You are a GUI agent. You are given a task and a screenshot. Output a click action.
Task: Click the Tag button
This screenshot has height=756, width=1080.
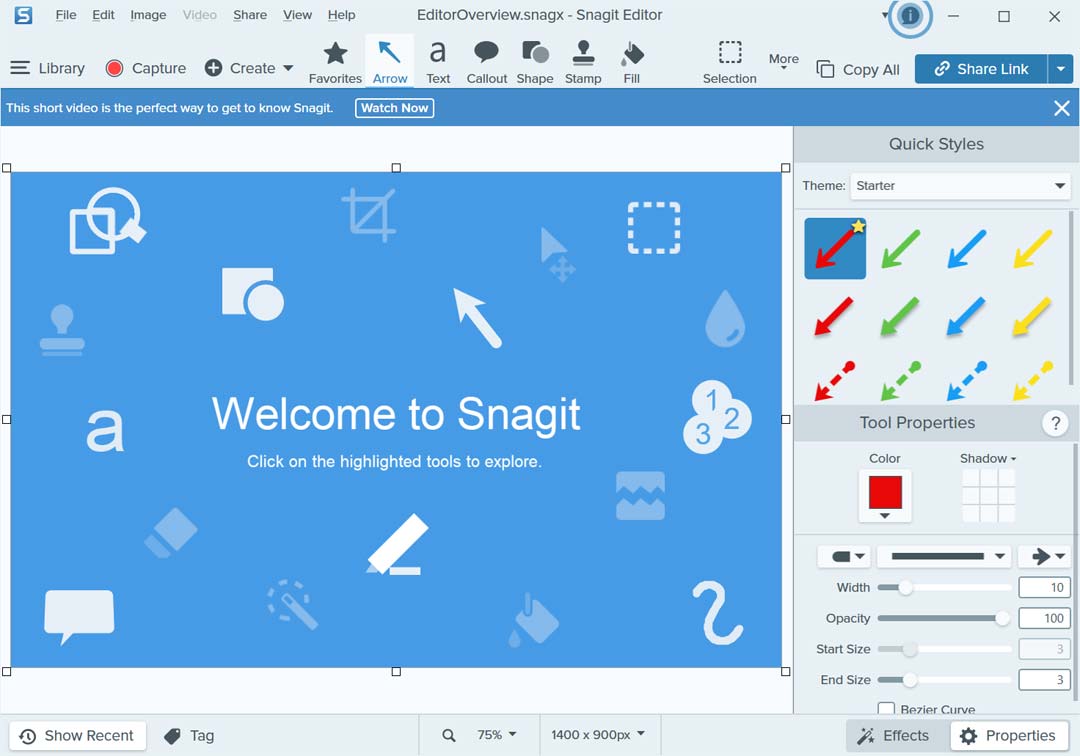click(x=189, y=735)
